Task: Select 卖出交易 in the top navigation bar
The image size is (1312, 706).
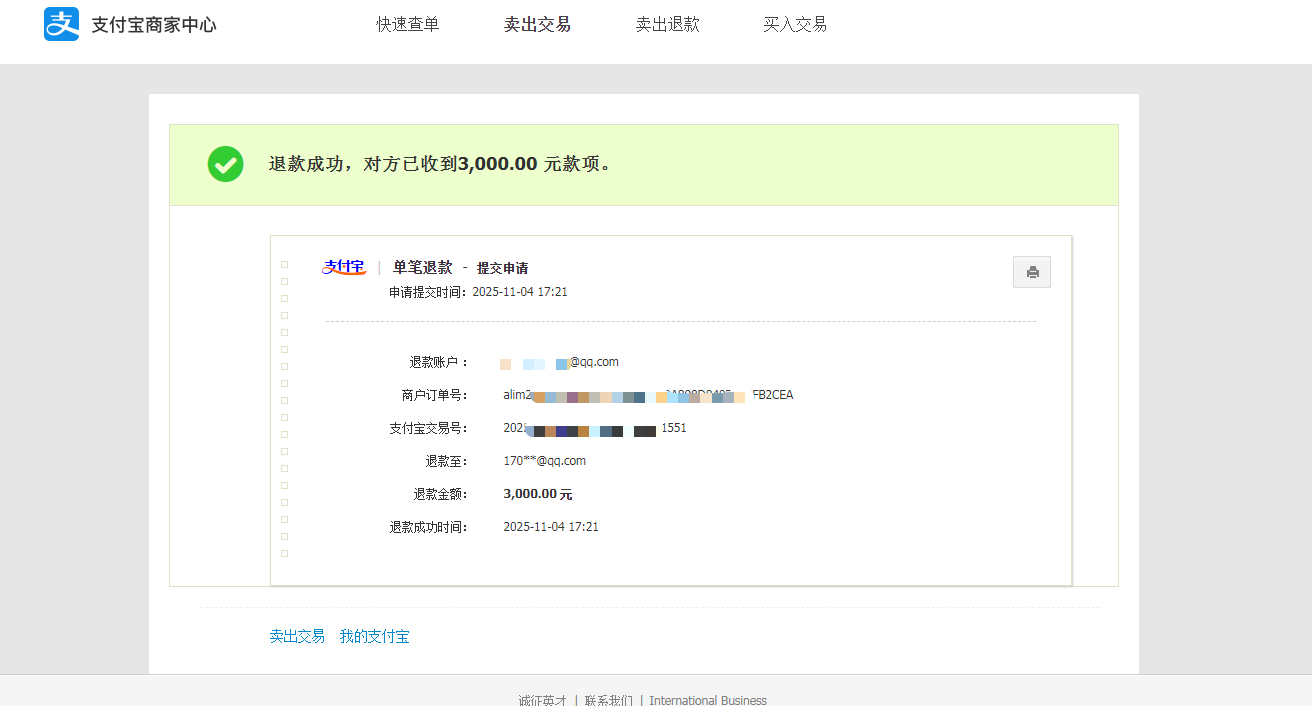Action: (x=537, y=24)
